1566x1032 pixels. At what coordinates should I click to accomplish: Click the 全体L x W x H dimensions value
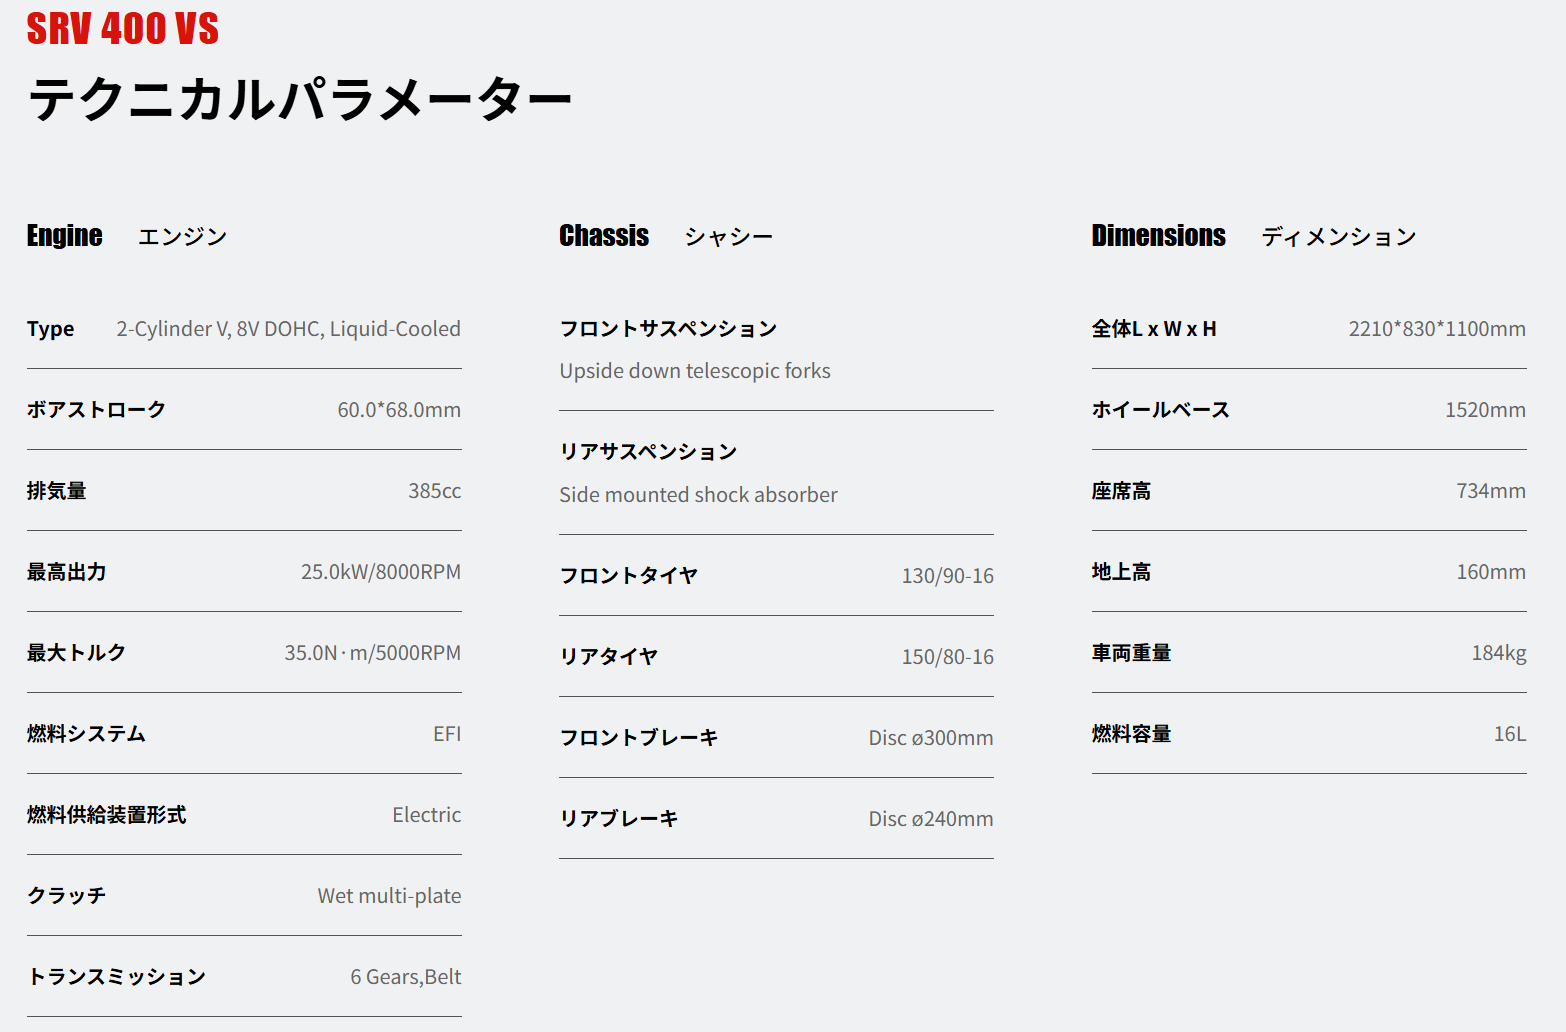point(1436,329)
